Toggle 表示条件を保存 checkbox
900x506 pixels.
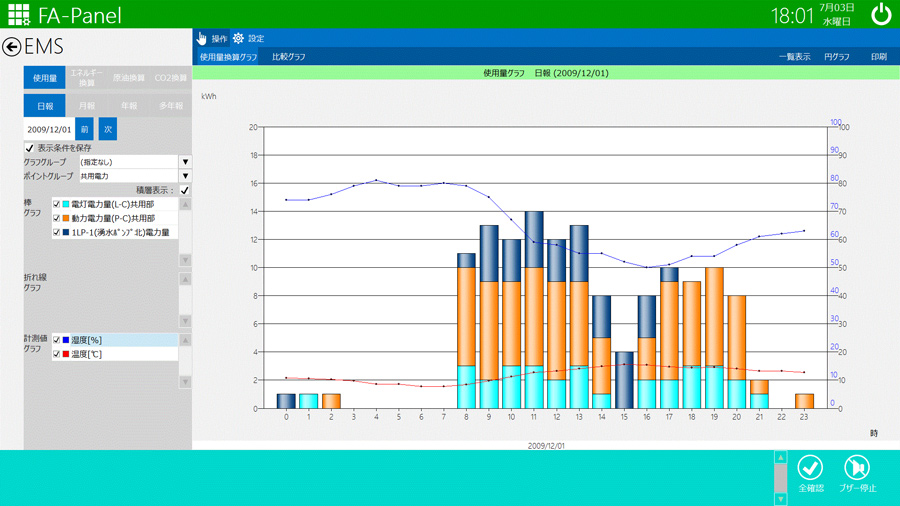(x=29, y=148)
